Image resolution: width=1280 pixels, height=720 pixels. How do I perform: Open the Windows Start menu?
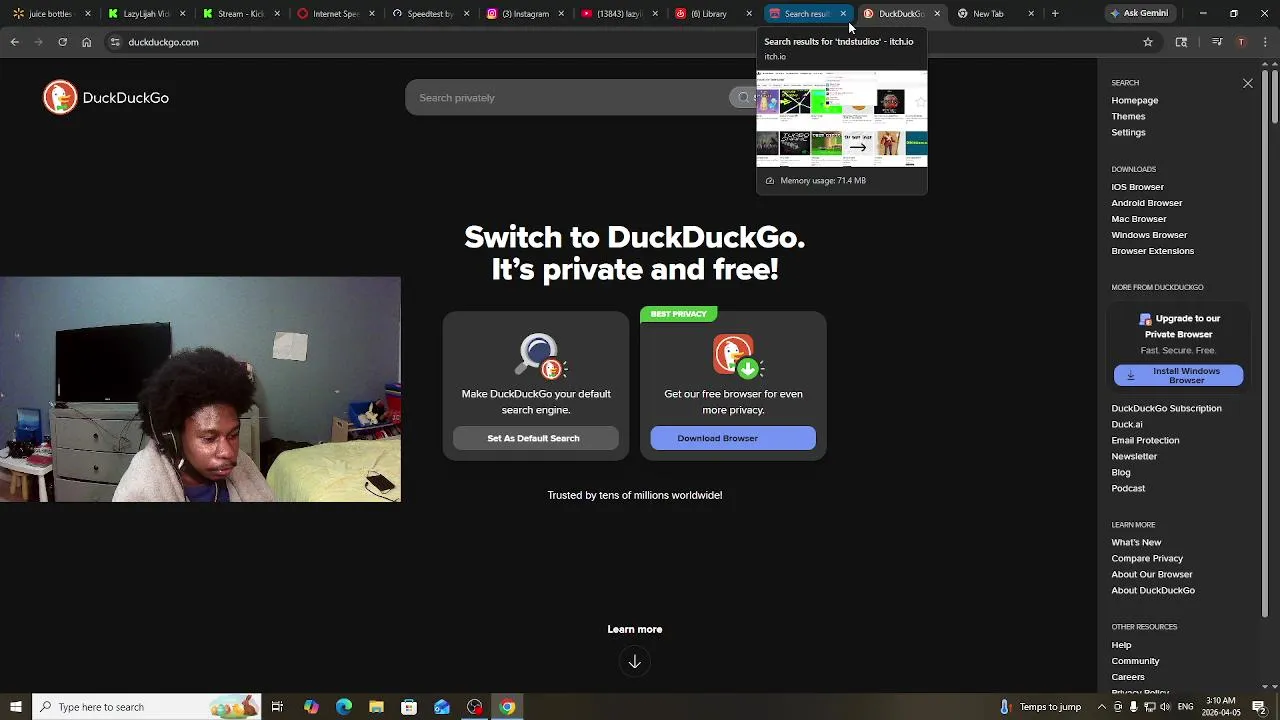[15, 707]
